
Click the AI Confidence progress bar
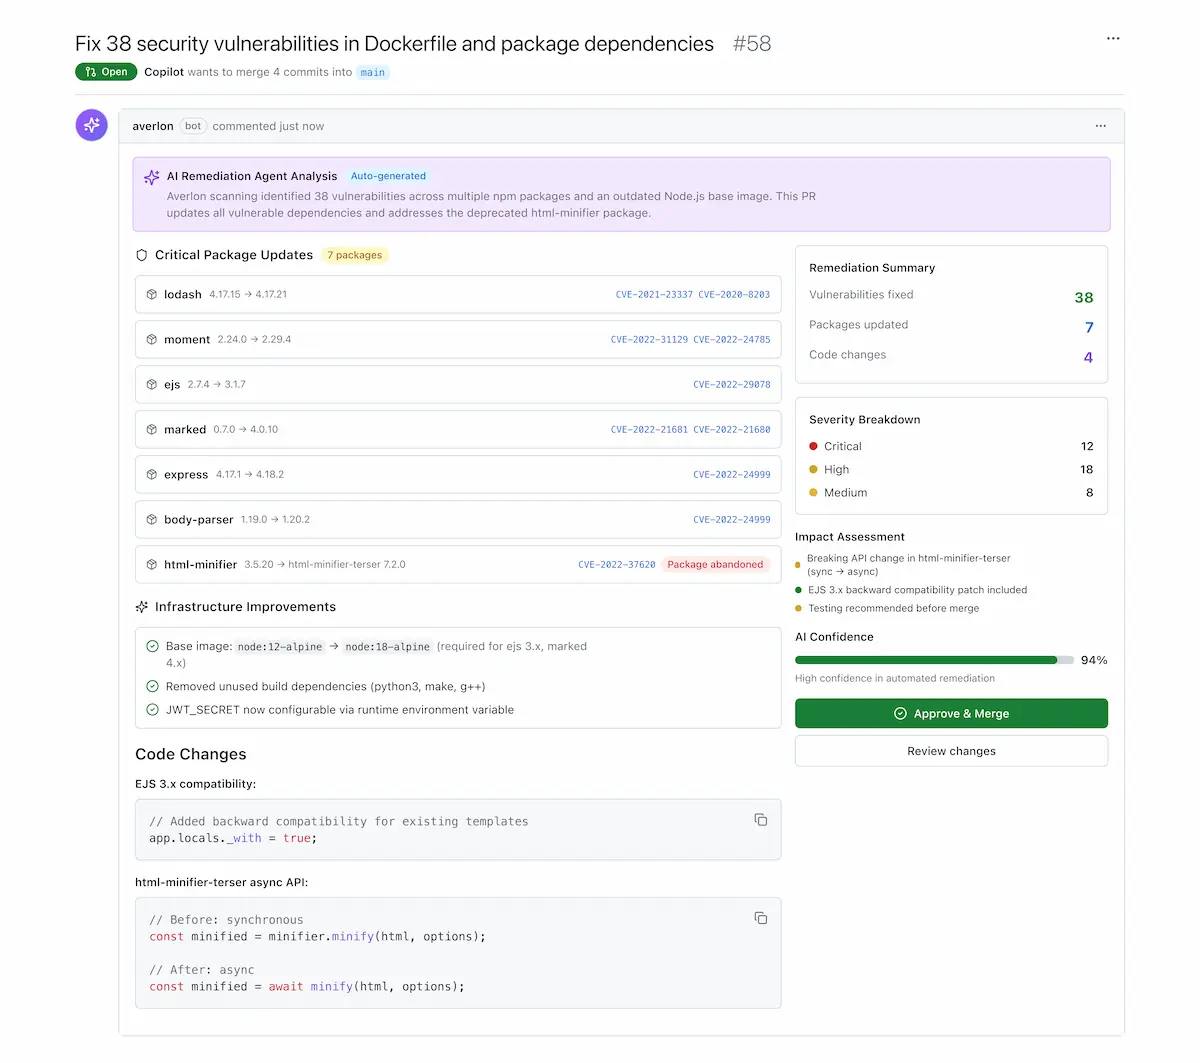click(925, 659)
